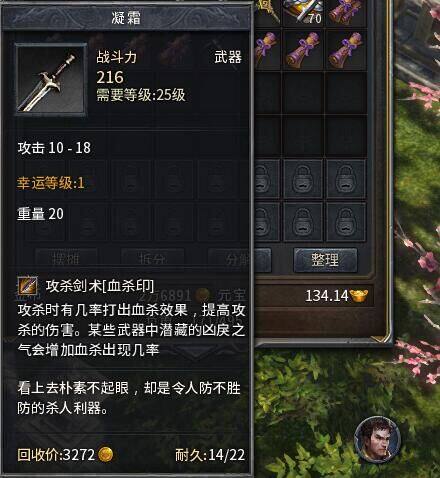Open the character portrait avatar

pyautogui.click(x=379, y=439)
